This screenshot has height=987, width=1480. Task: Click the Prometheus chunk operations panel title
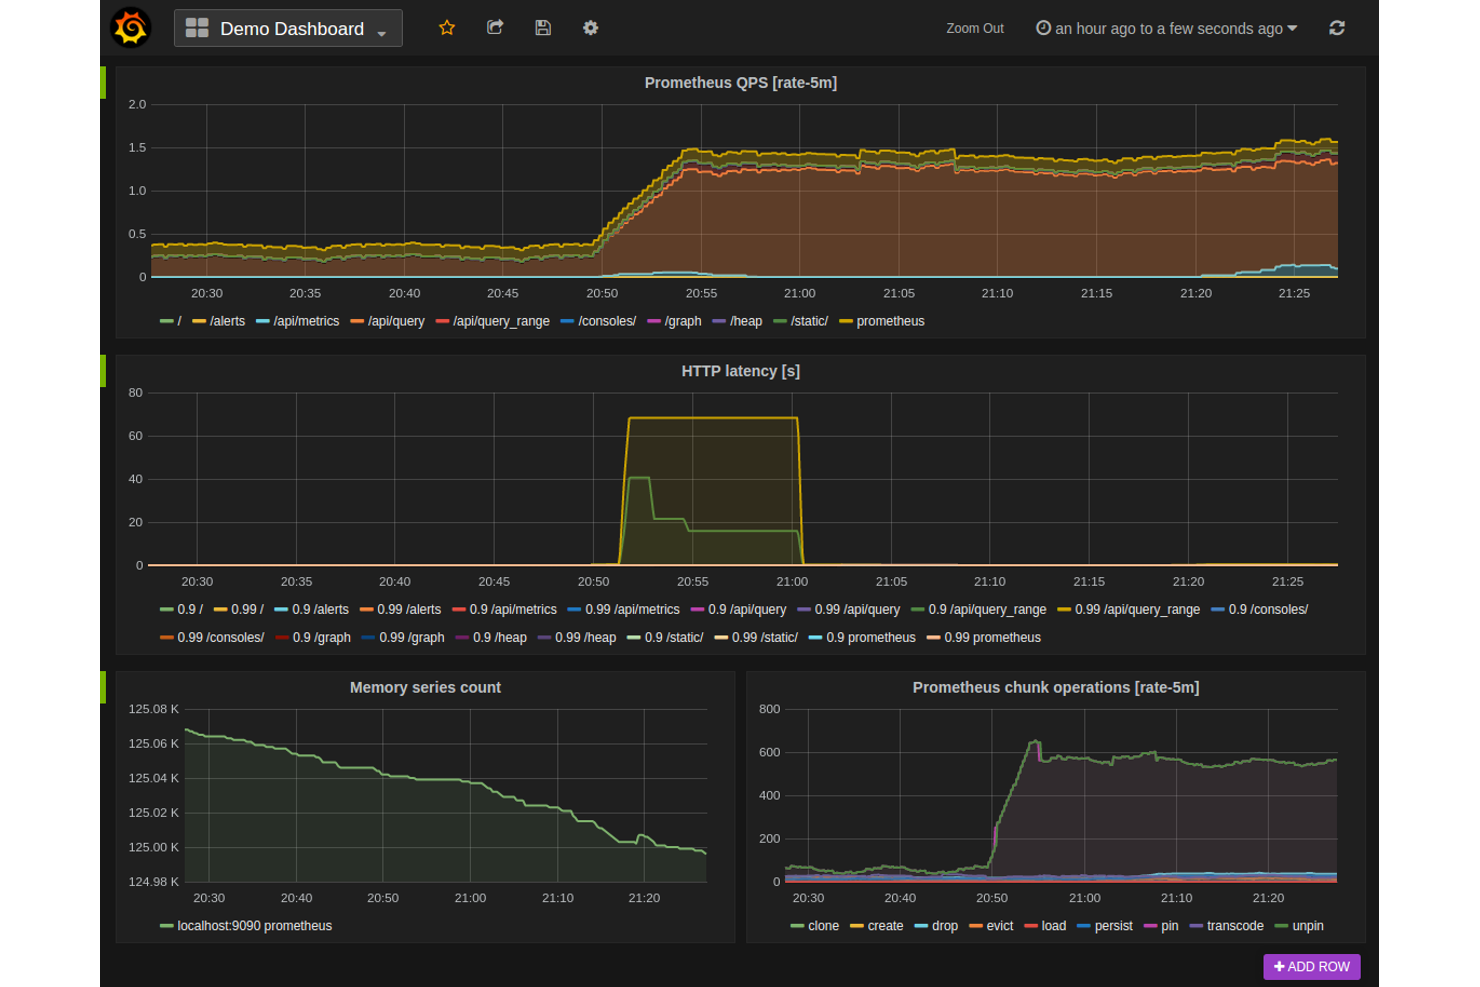(x=1056, y=687)
